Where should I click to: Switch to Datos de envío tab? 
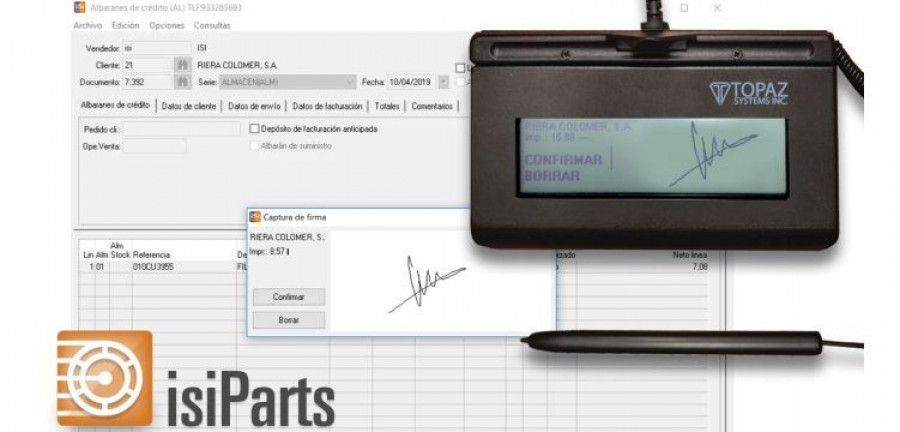pos(254,106)
